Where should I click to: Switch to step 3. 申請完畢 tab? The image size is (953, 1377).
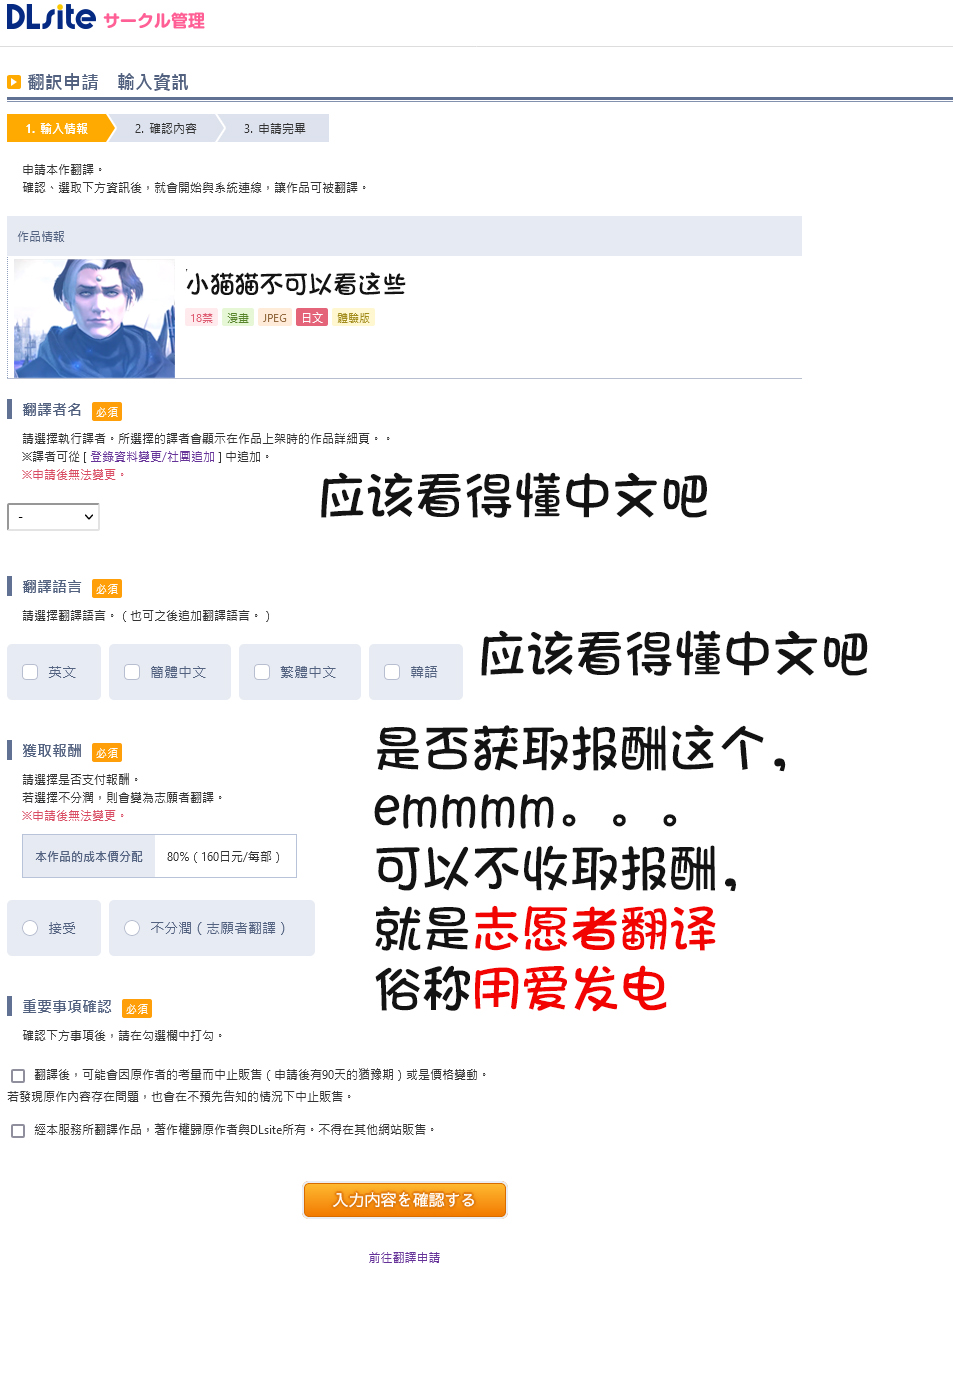click(275, 128)
